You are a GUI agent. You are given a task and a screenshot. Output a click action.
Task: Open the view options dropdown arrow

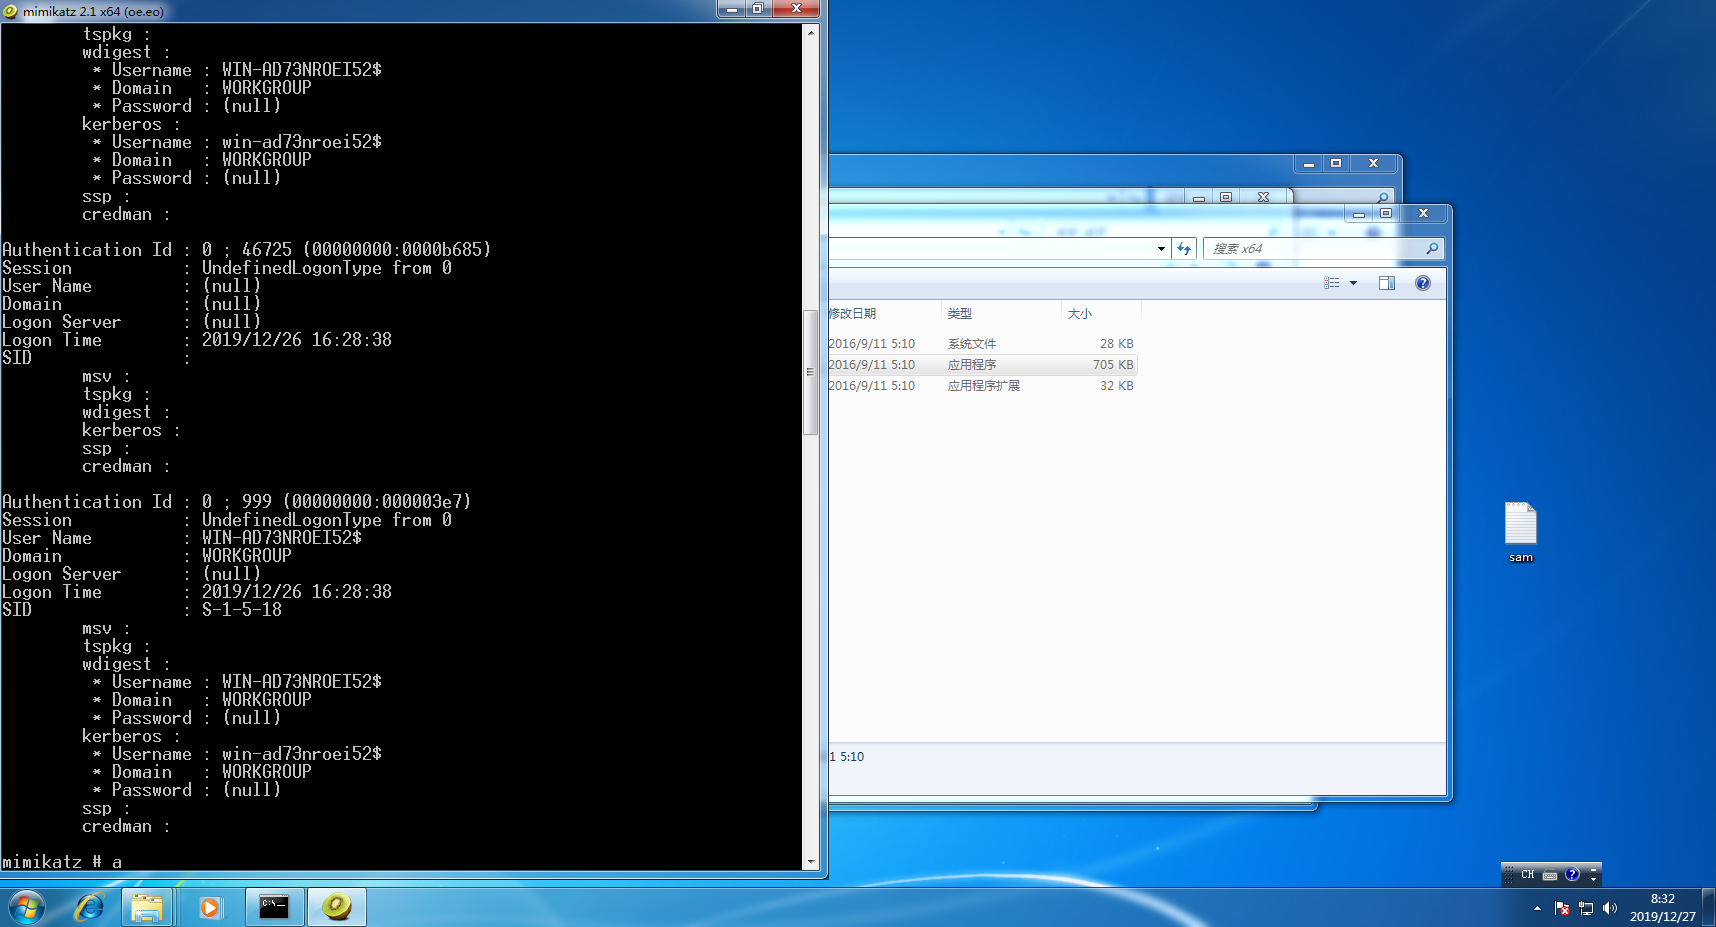tap(1353, 283)
